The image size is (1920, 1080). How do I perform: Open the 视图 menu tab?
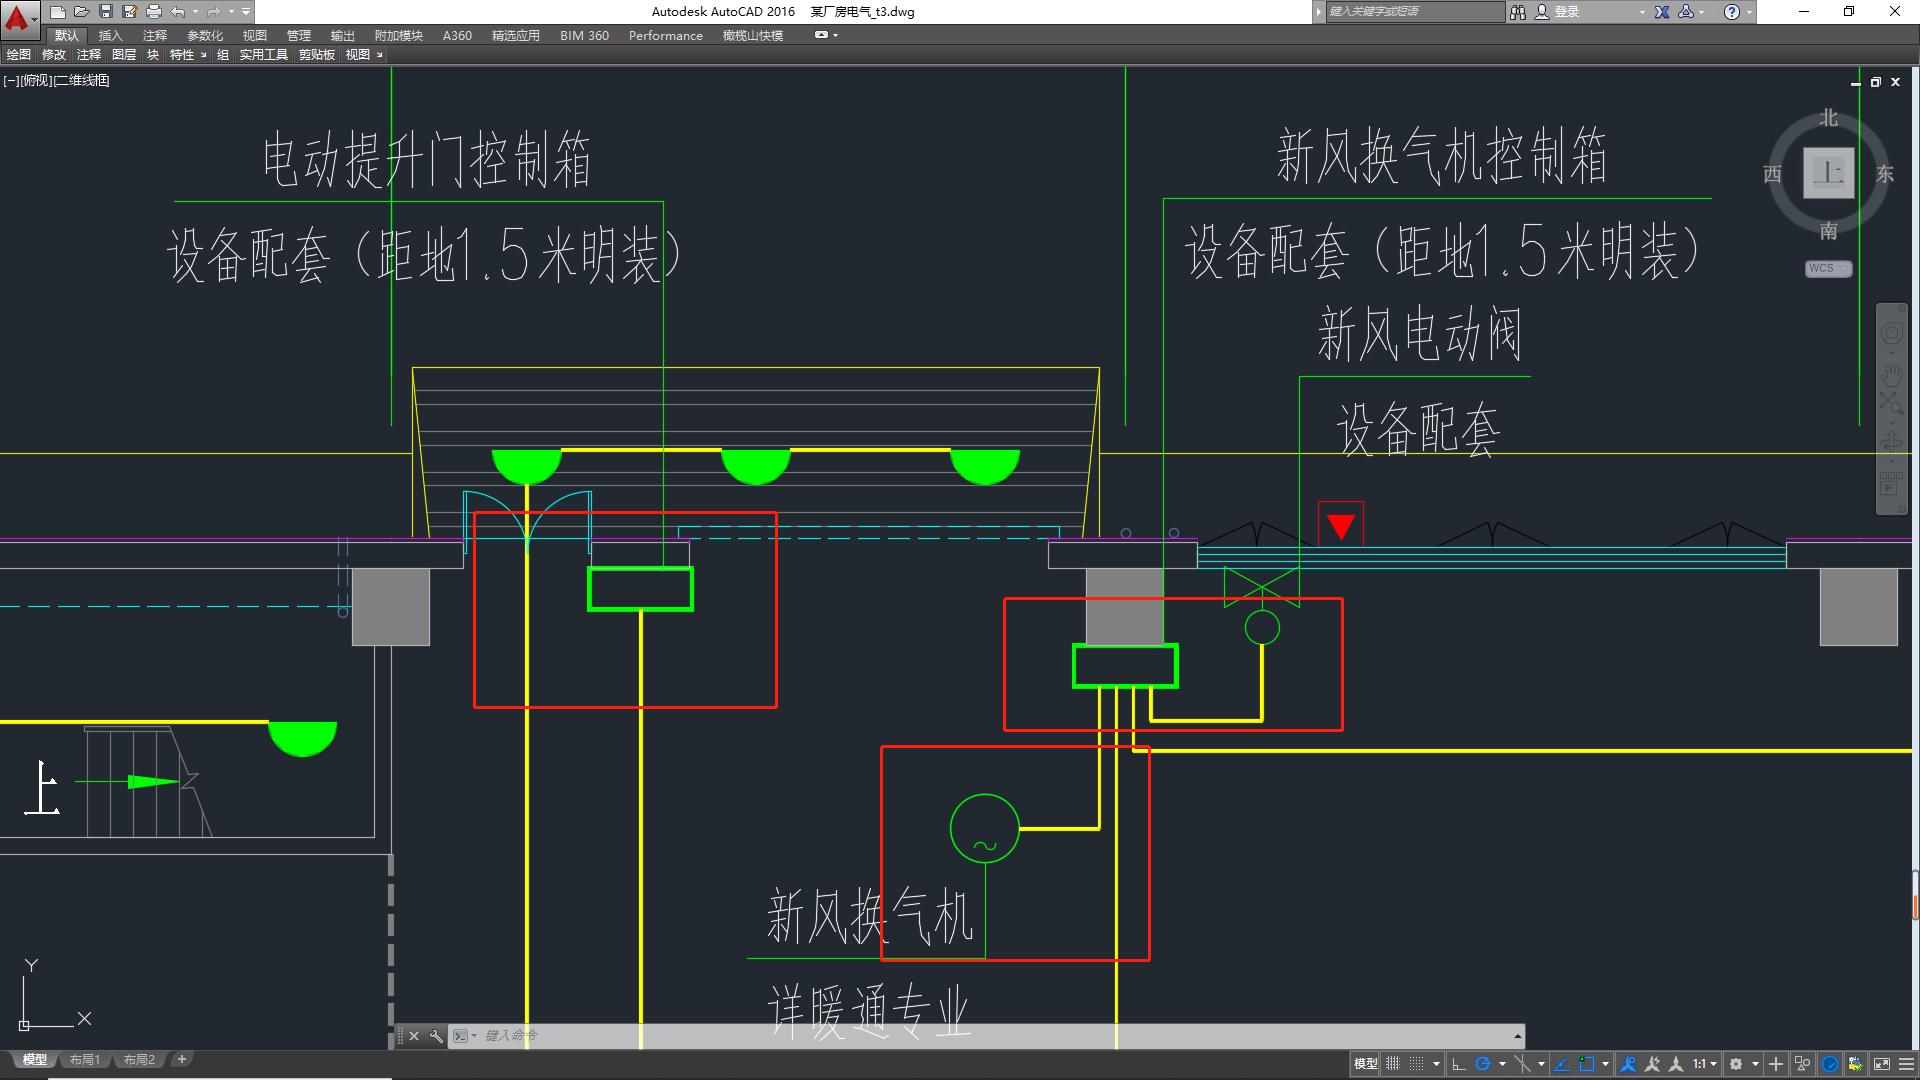[254, 35]
